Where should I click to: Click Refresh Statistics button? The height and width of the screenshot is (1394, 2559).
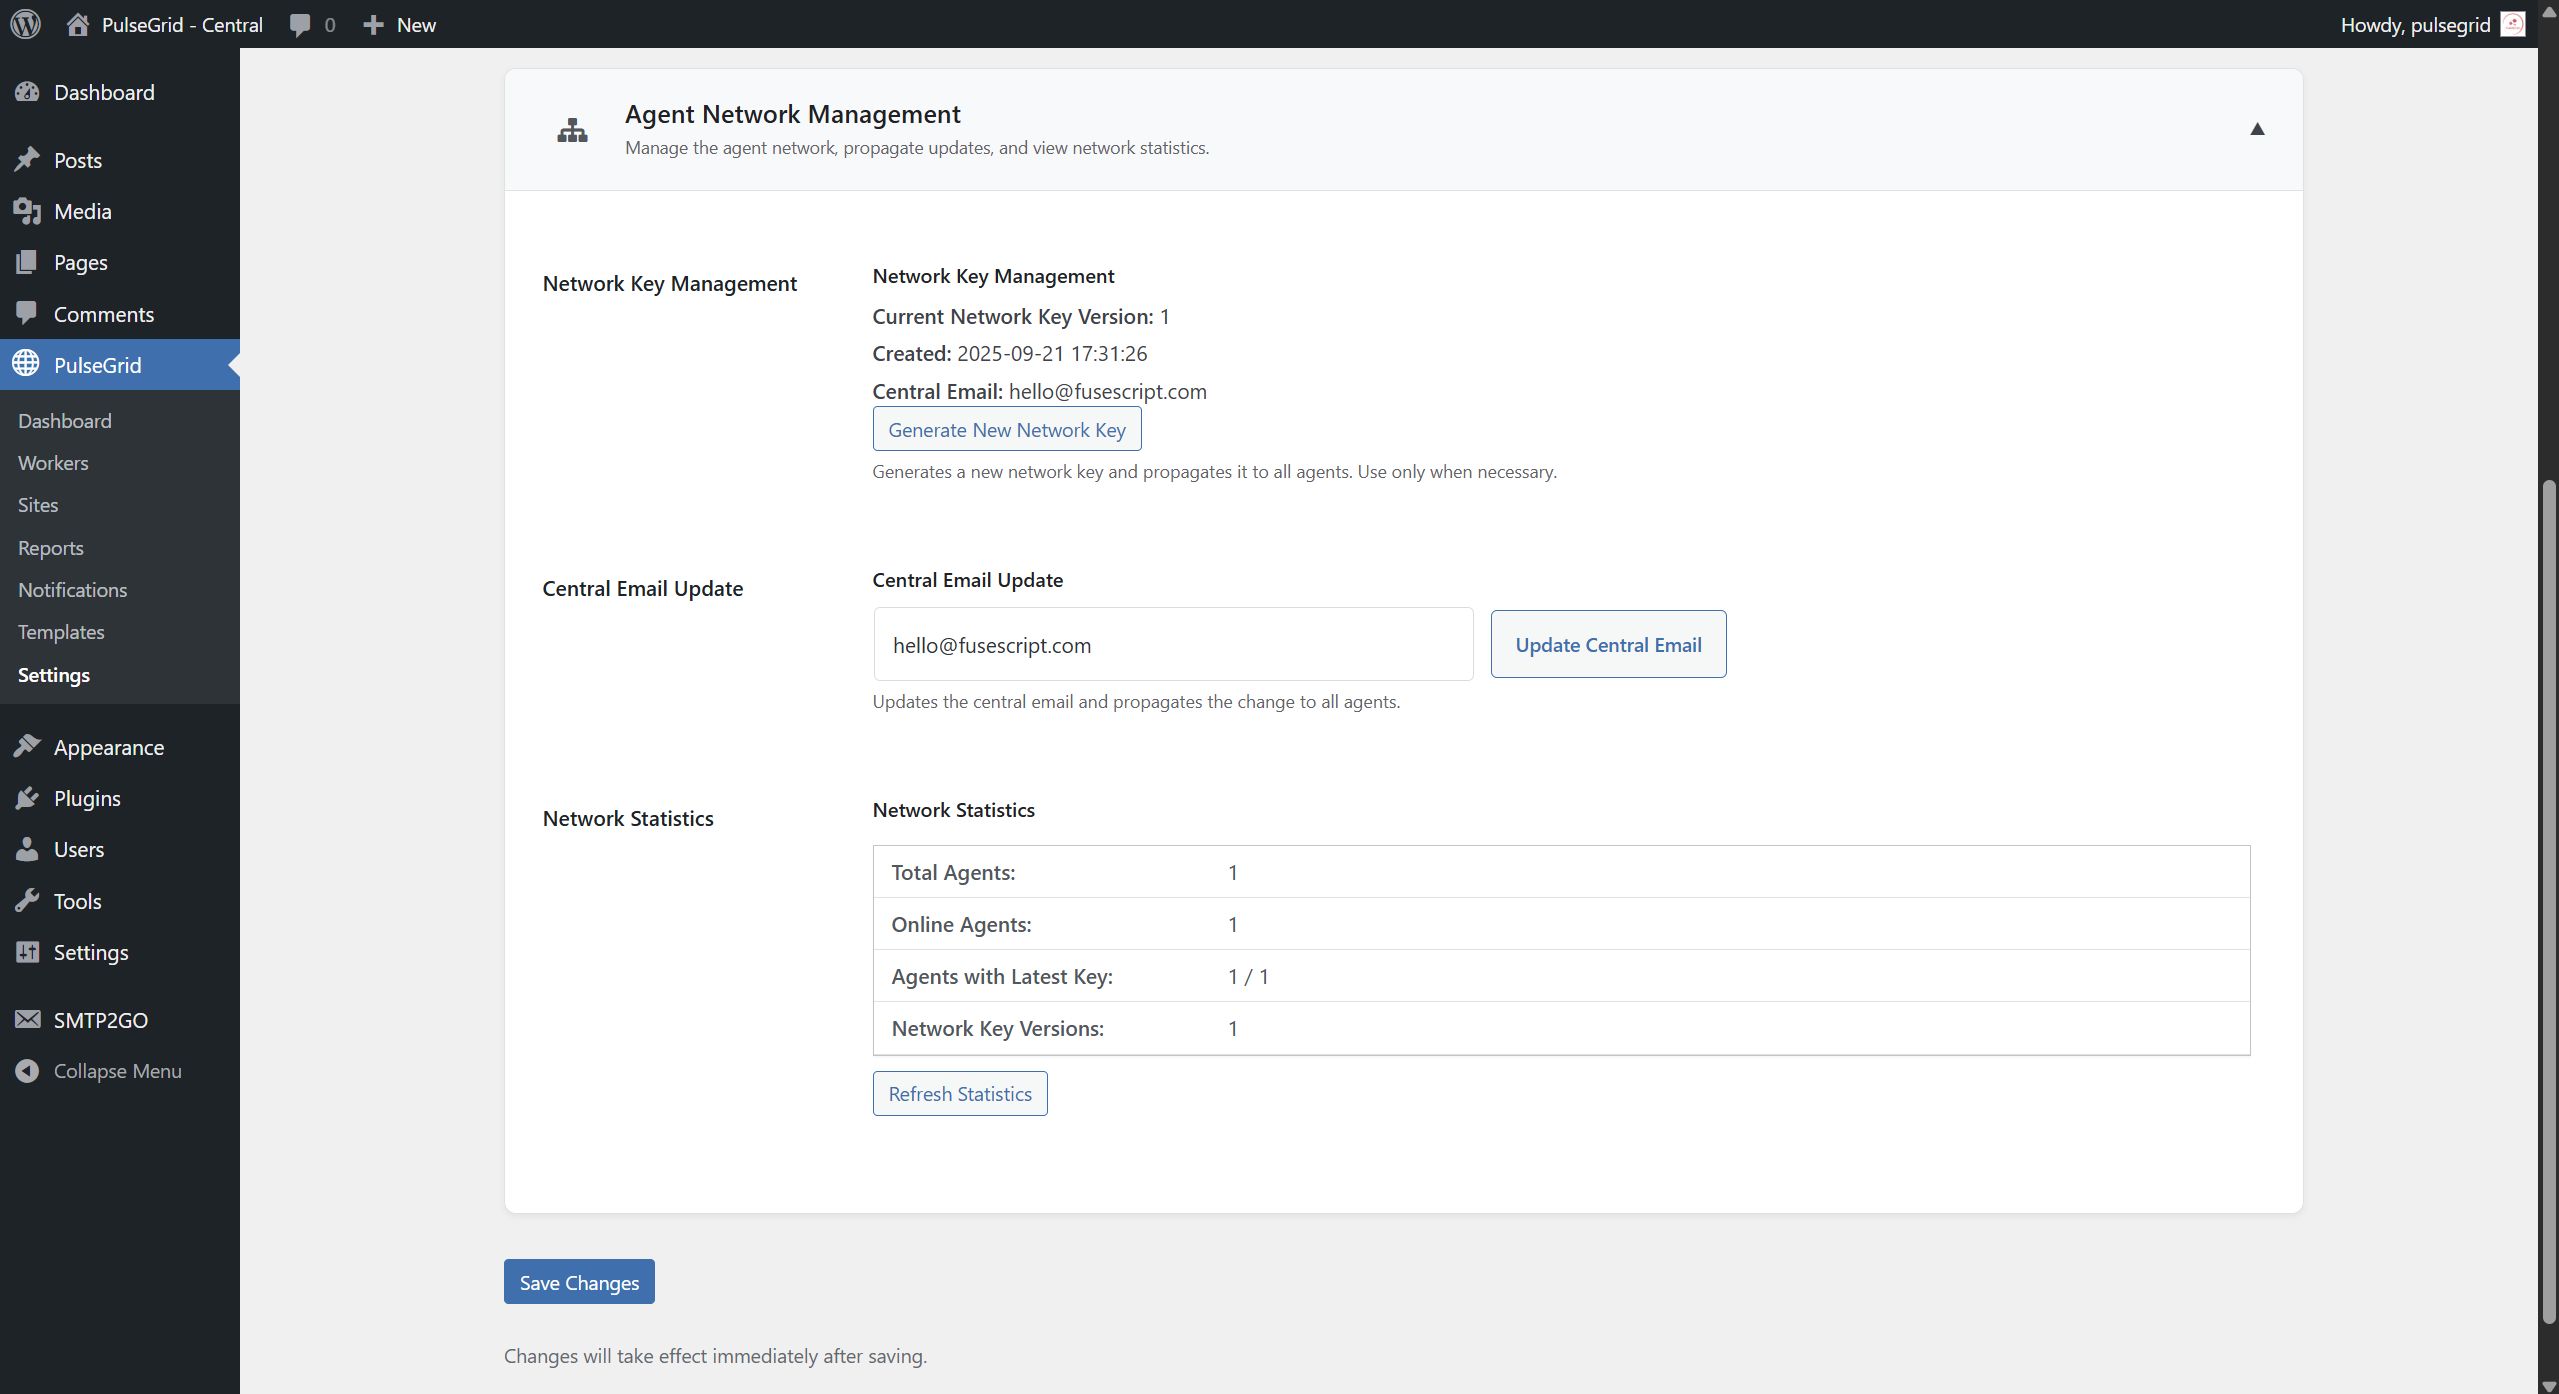tap(959, 1094)
